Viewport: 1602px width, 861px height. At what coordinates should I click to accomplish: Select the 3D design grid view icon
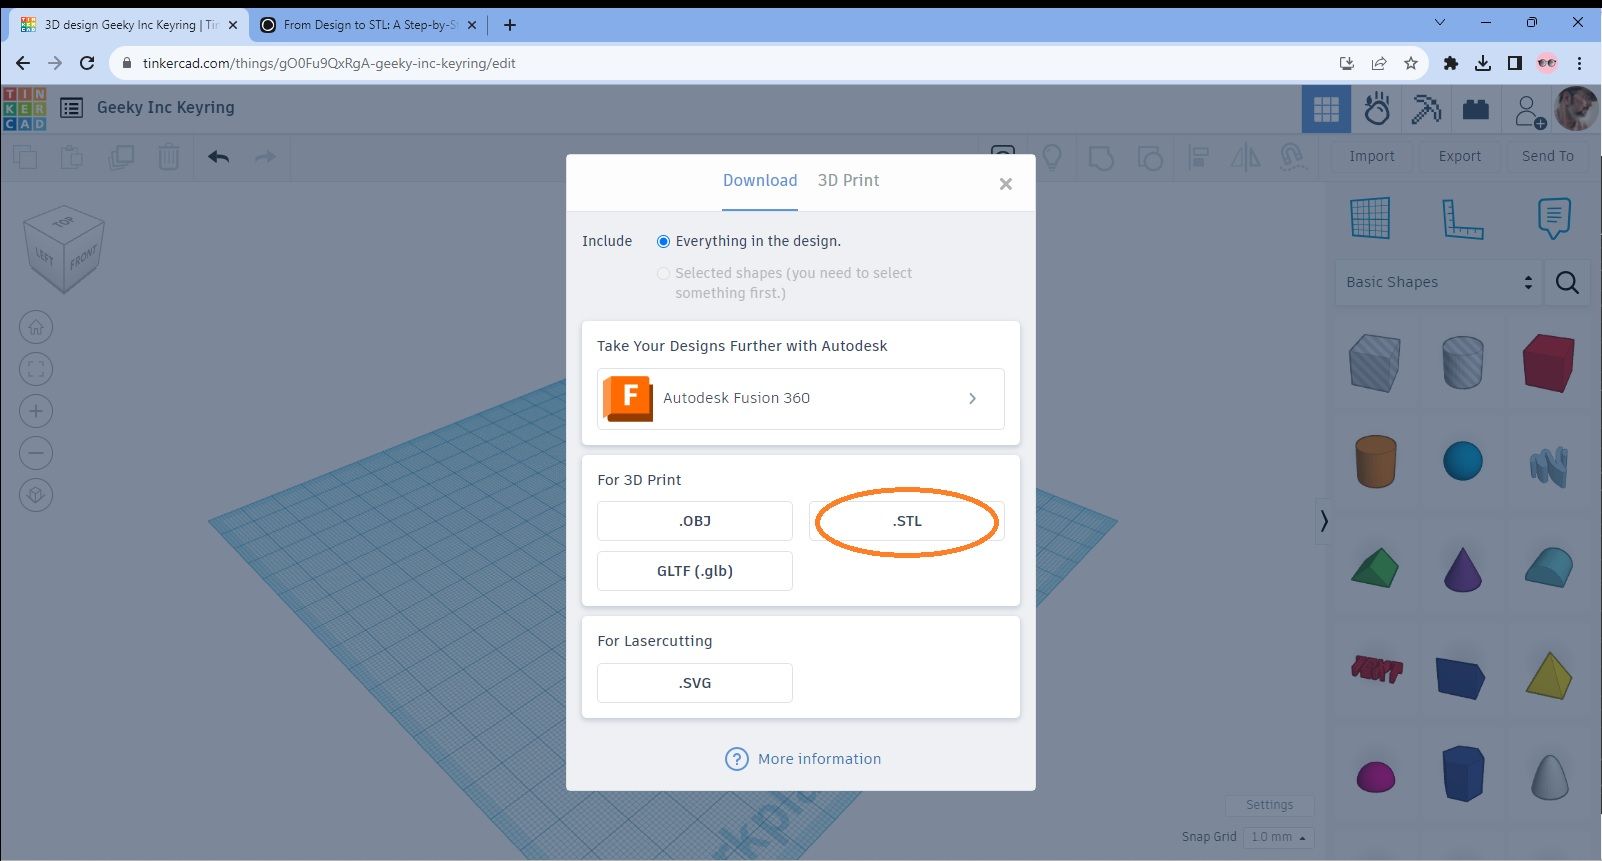pos(1326,109)
